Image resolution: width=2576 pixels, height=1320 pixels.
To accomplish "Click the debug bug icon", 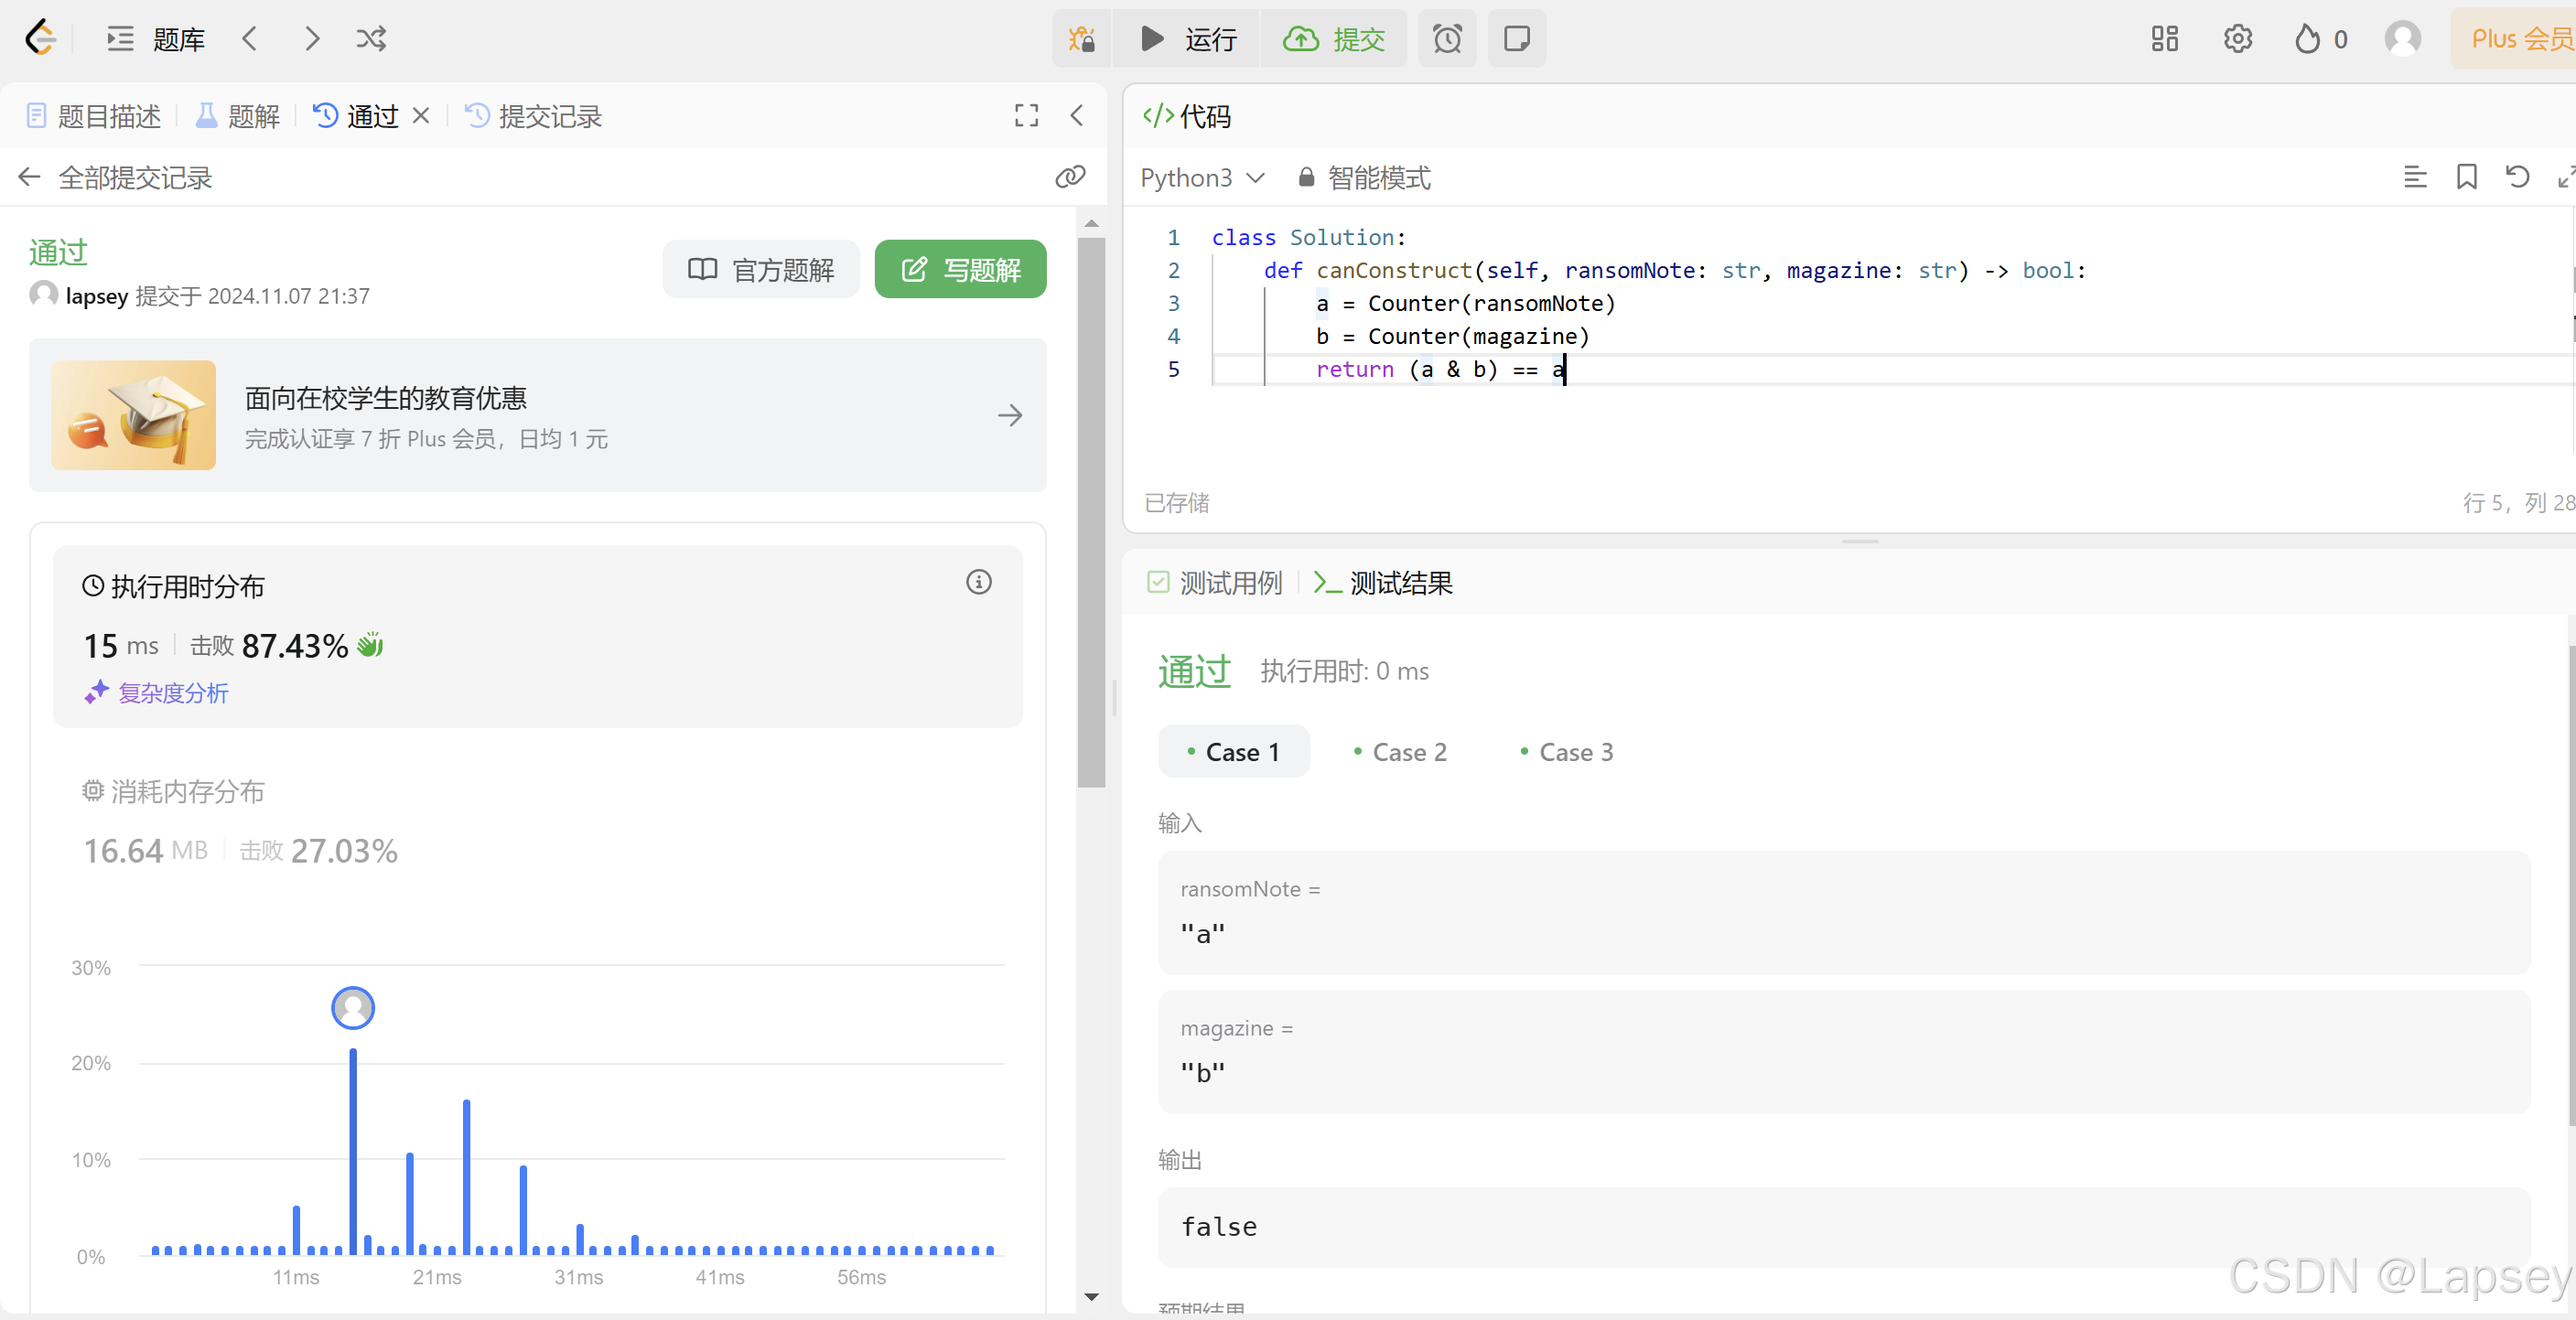I will (1081, 39).
